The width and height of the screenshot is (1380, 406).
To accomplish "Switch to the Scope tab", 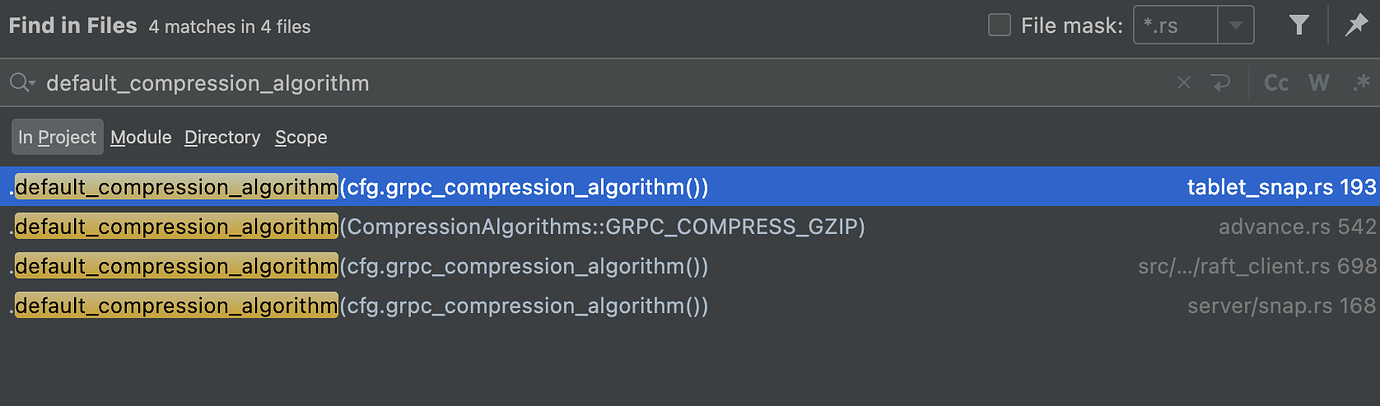I will click(301, 137).
